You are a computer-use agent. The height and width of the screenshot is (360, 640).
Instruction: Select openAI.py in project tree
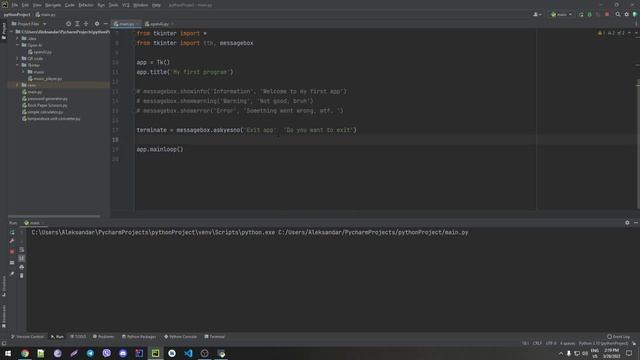pyautogui.click(x=40, y=52)
